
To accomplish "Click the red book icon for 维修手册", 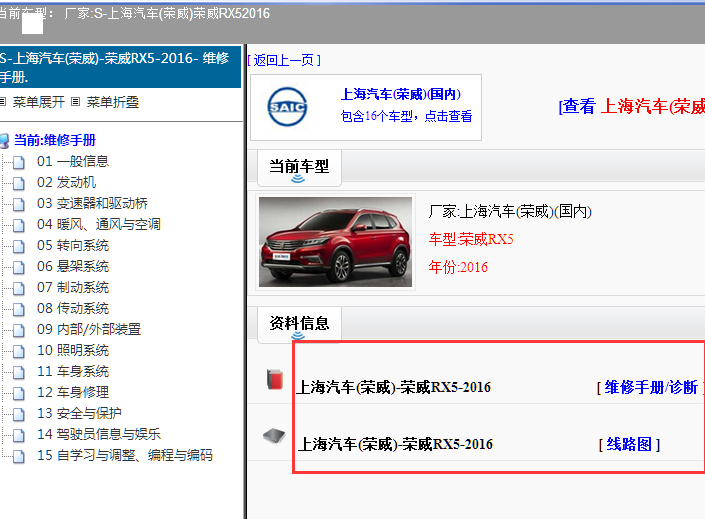I will tap(275, 379).
